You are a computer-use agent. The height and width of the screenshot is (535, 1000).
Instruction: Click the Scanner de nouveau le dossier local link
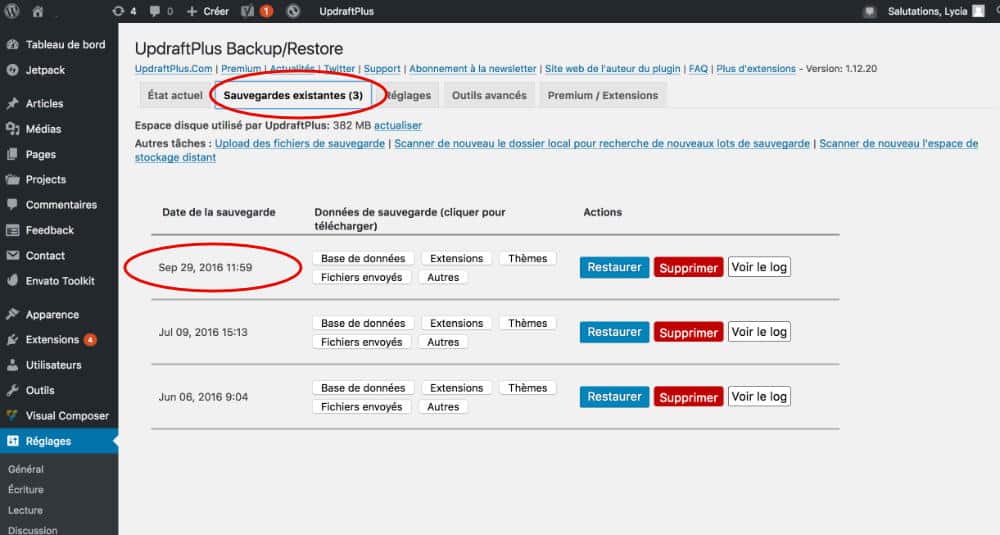click(602, 143)
